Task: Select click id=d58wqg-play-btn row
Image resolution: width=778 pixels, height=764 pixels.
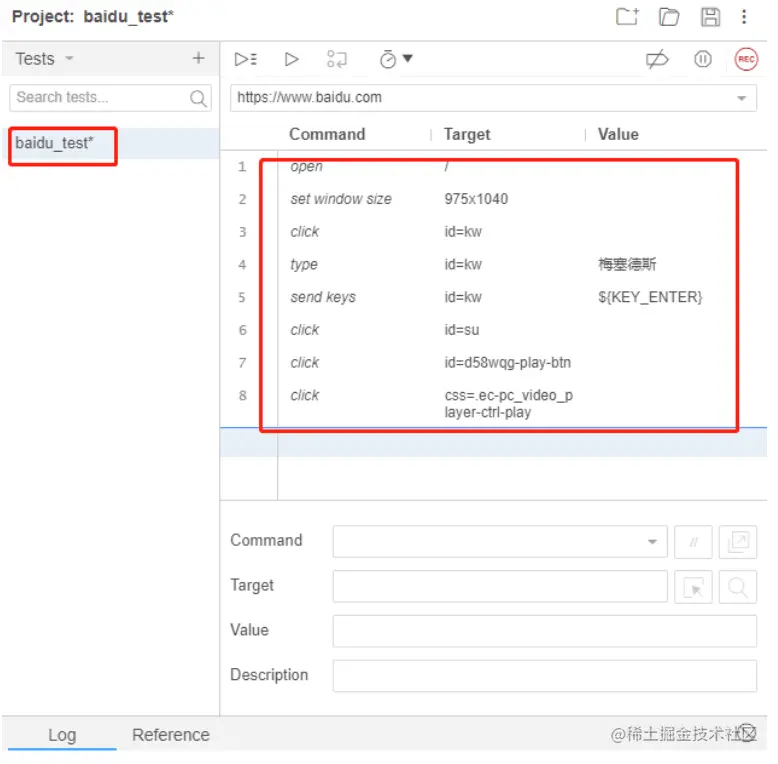Action: [493, 363]
